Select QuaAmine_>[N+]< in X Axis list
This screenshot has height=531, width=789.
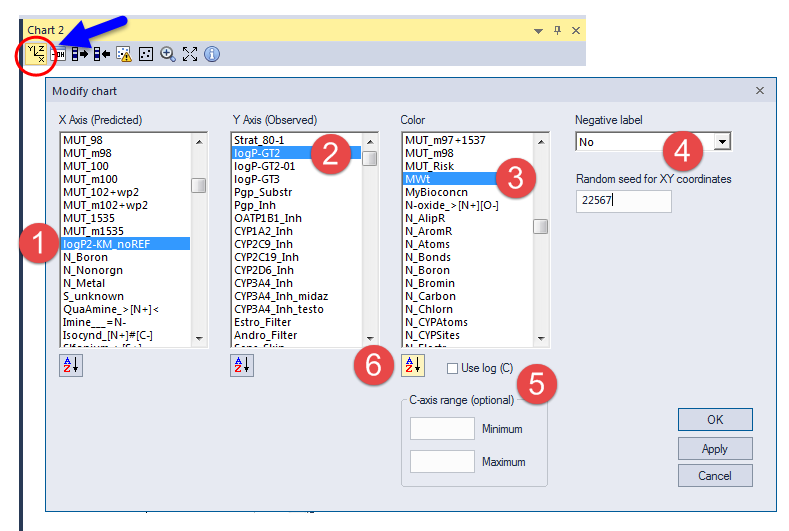click(125, 310)
